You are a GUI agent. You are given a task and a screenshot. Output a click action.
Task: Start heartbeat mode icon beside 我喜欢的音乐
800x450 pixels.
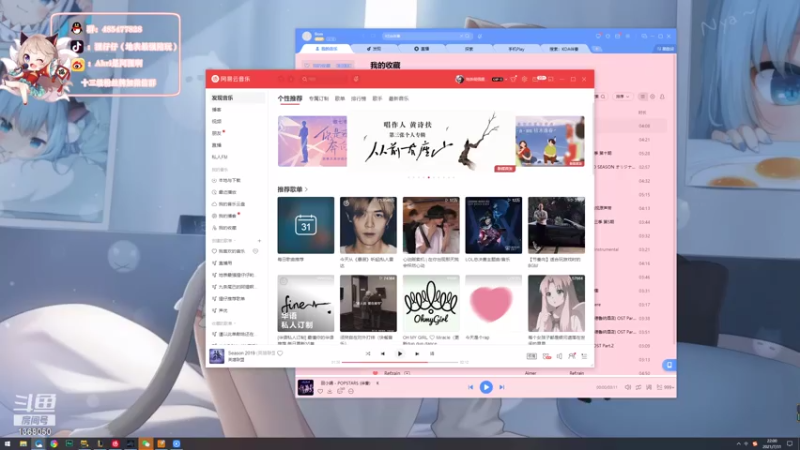coord(256,251)
